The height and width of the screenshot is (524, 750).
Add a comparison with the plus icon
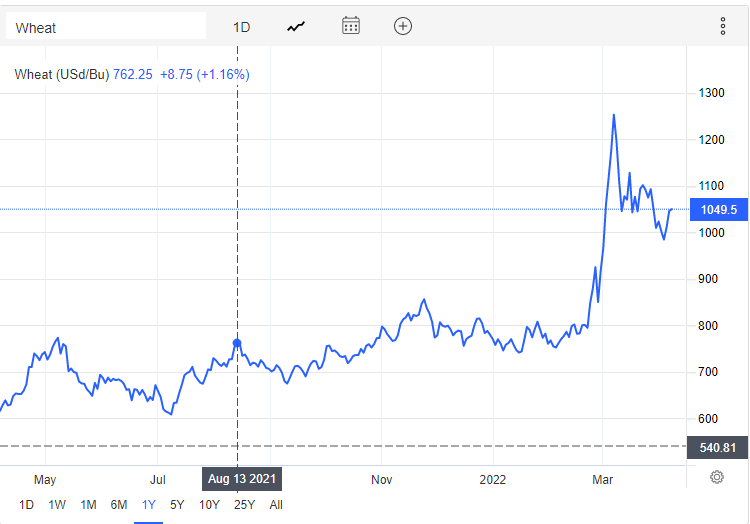[x=403, y=26]
